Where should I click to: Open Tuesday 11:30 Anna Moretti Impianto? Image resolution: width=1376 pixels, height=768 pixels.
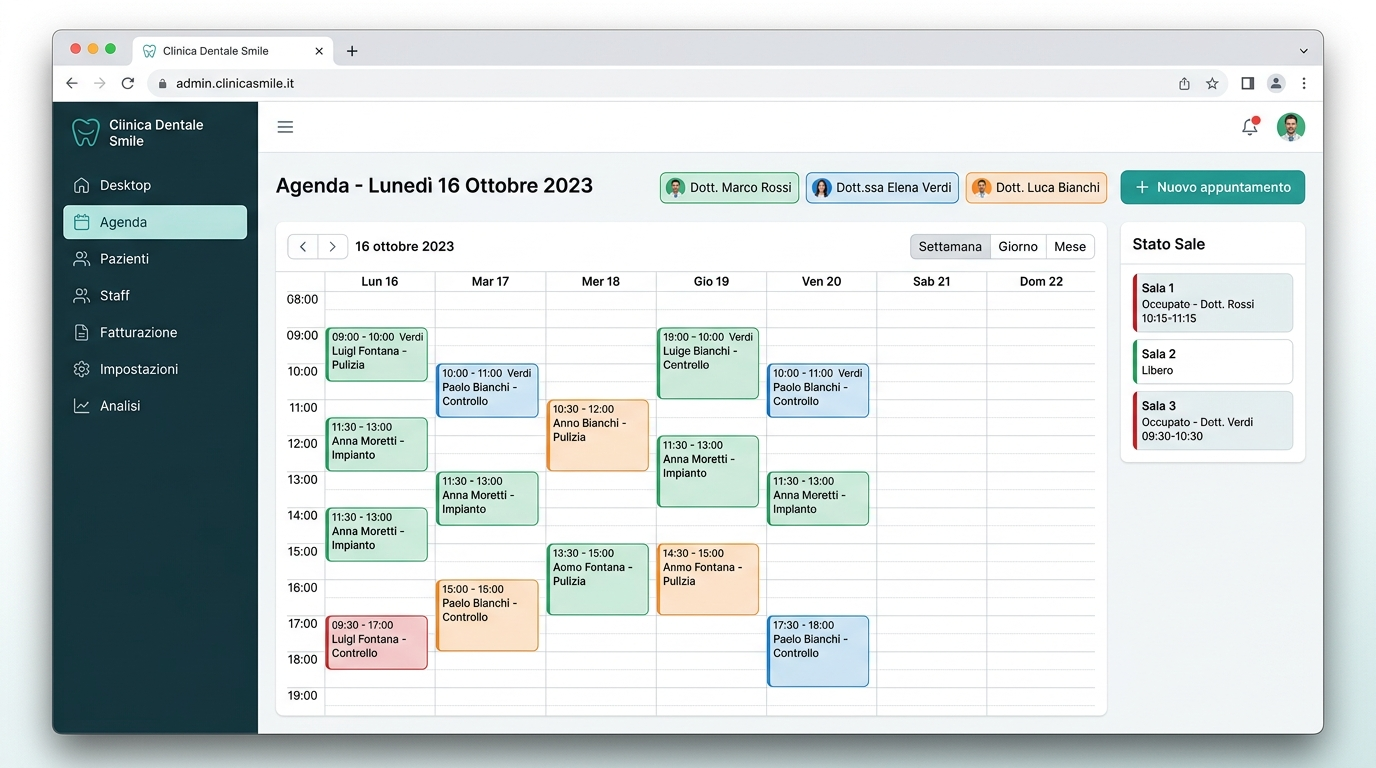coord(487,498)
